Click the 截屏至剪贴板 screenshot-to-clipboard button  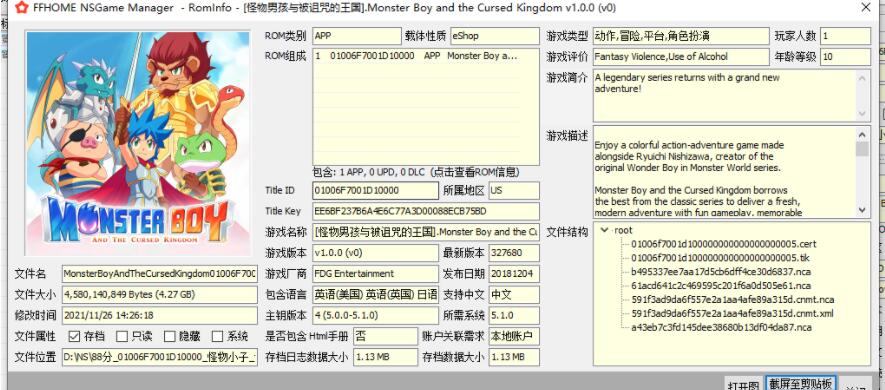[800, 383]
